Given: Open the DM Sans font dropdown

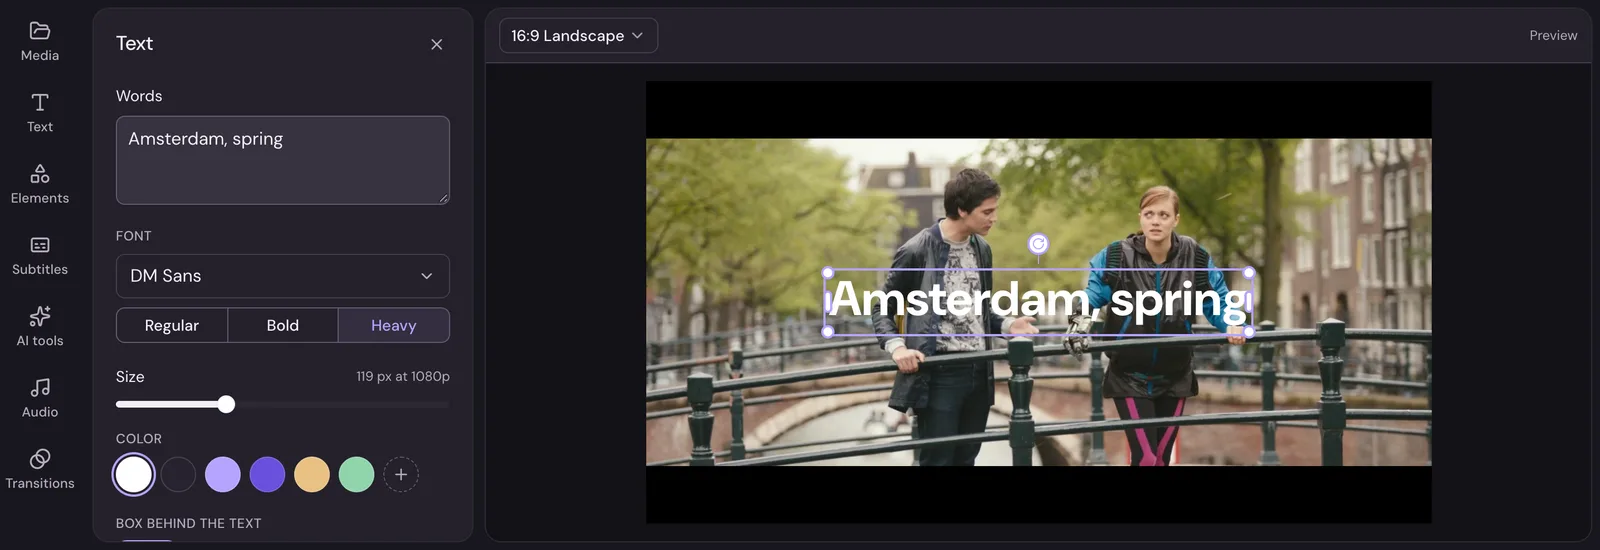Looking at the screenshot, I should pos(283,276).
